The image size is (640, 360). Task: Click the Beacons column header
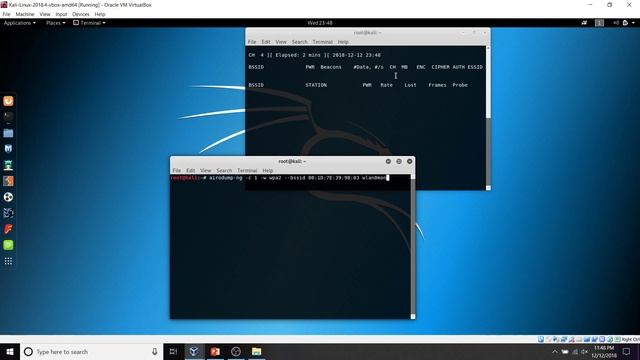coord(331,67)
